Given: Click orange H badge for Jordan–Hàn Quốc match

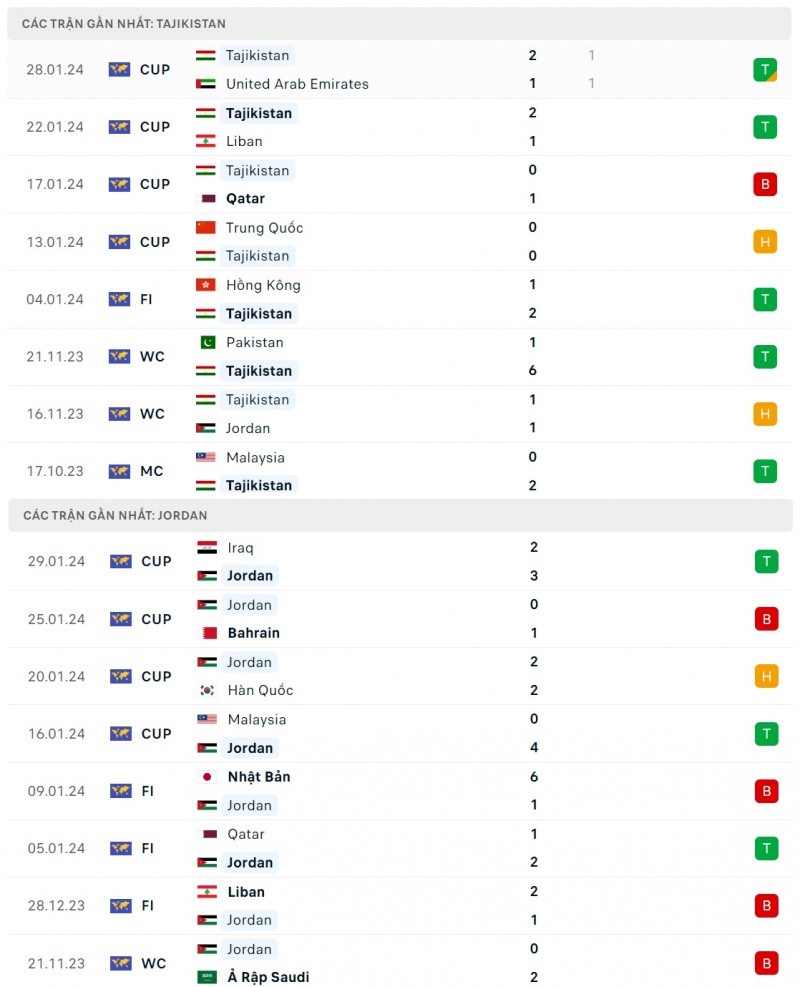Looking at the screenshot, I should [766, 676].
